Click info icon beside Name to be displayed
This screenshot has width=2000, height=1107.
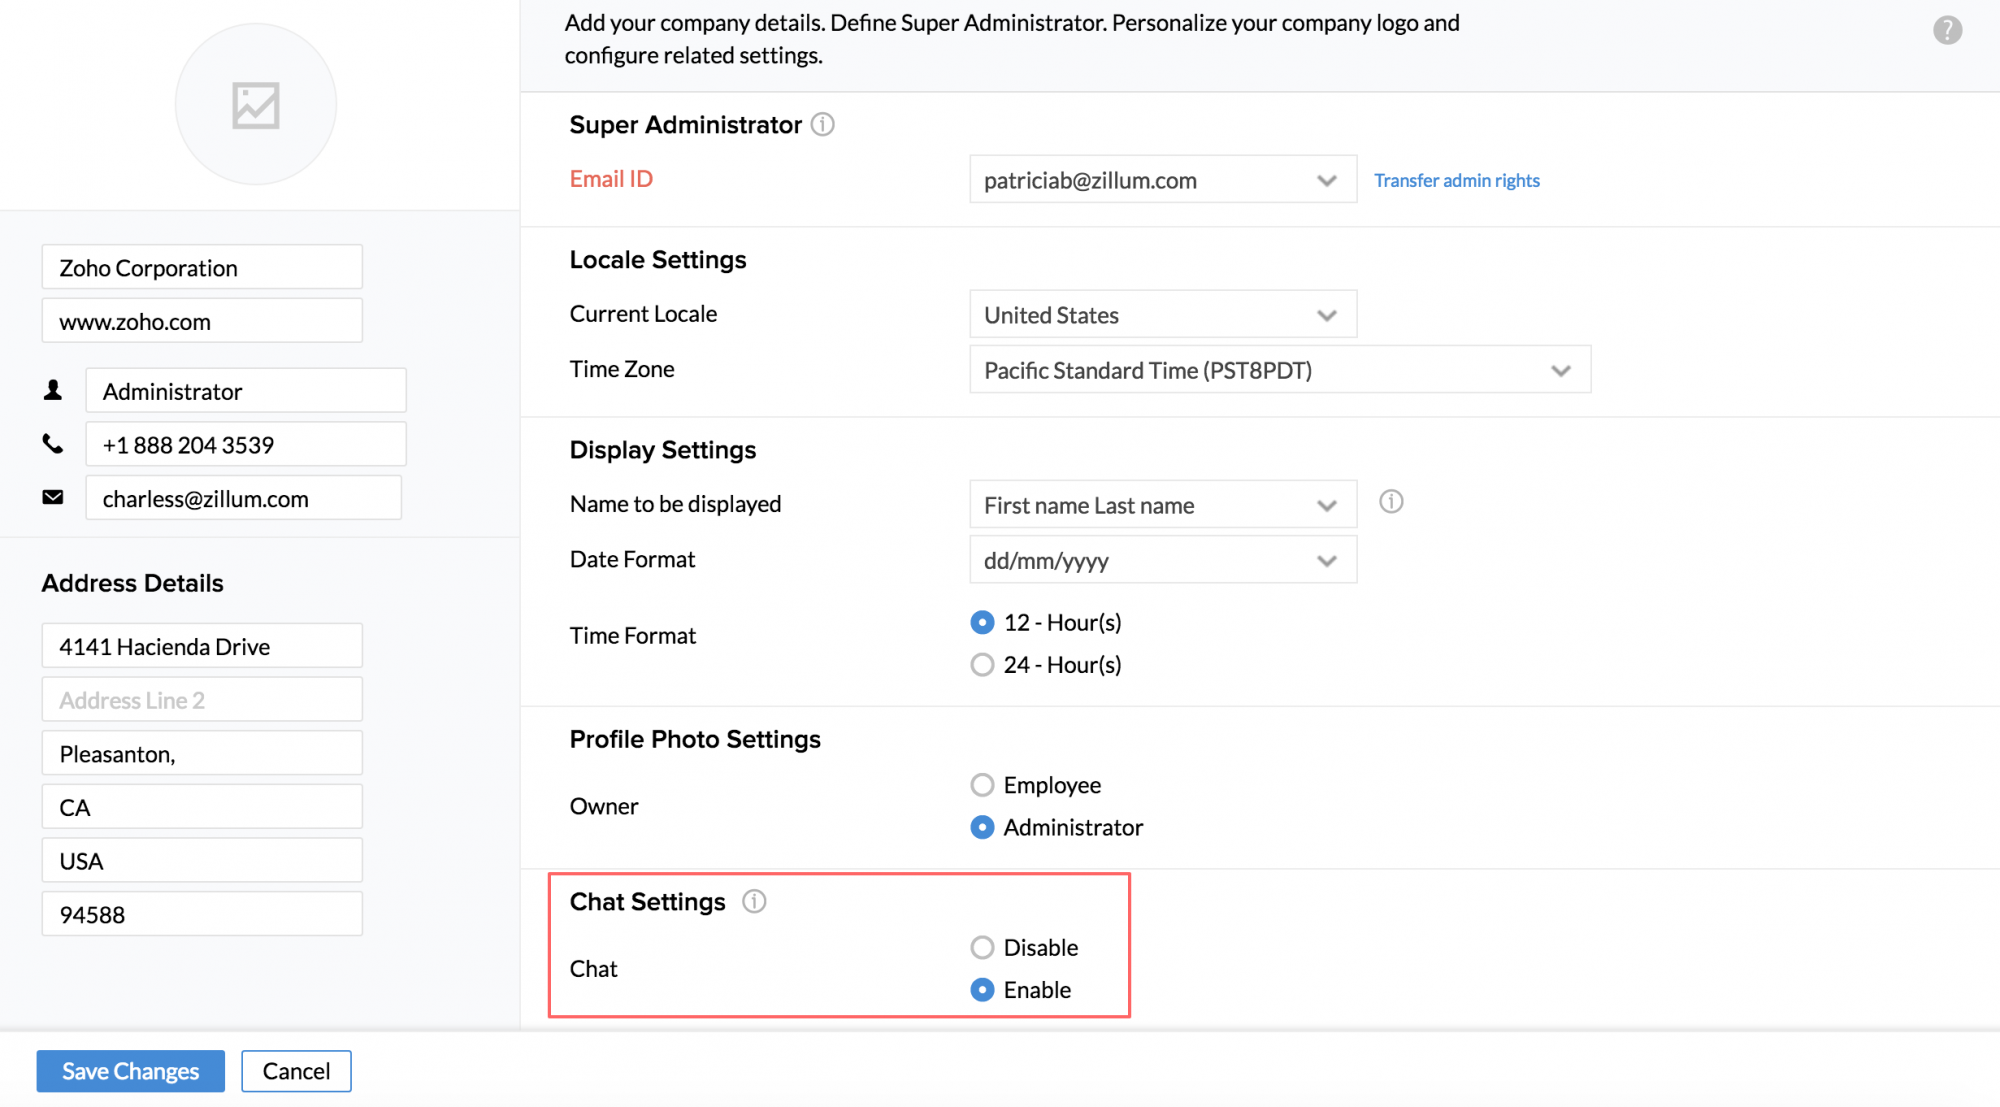click(x=1391, y=501)
